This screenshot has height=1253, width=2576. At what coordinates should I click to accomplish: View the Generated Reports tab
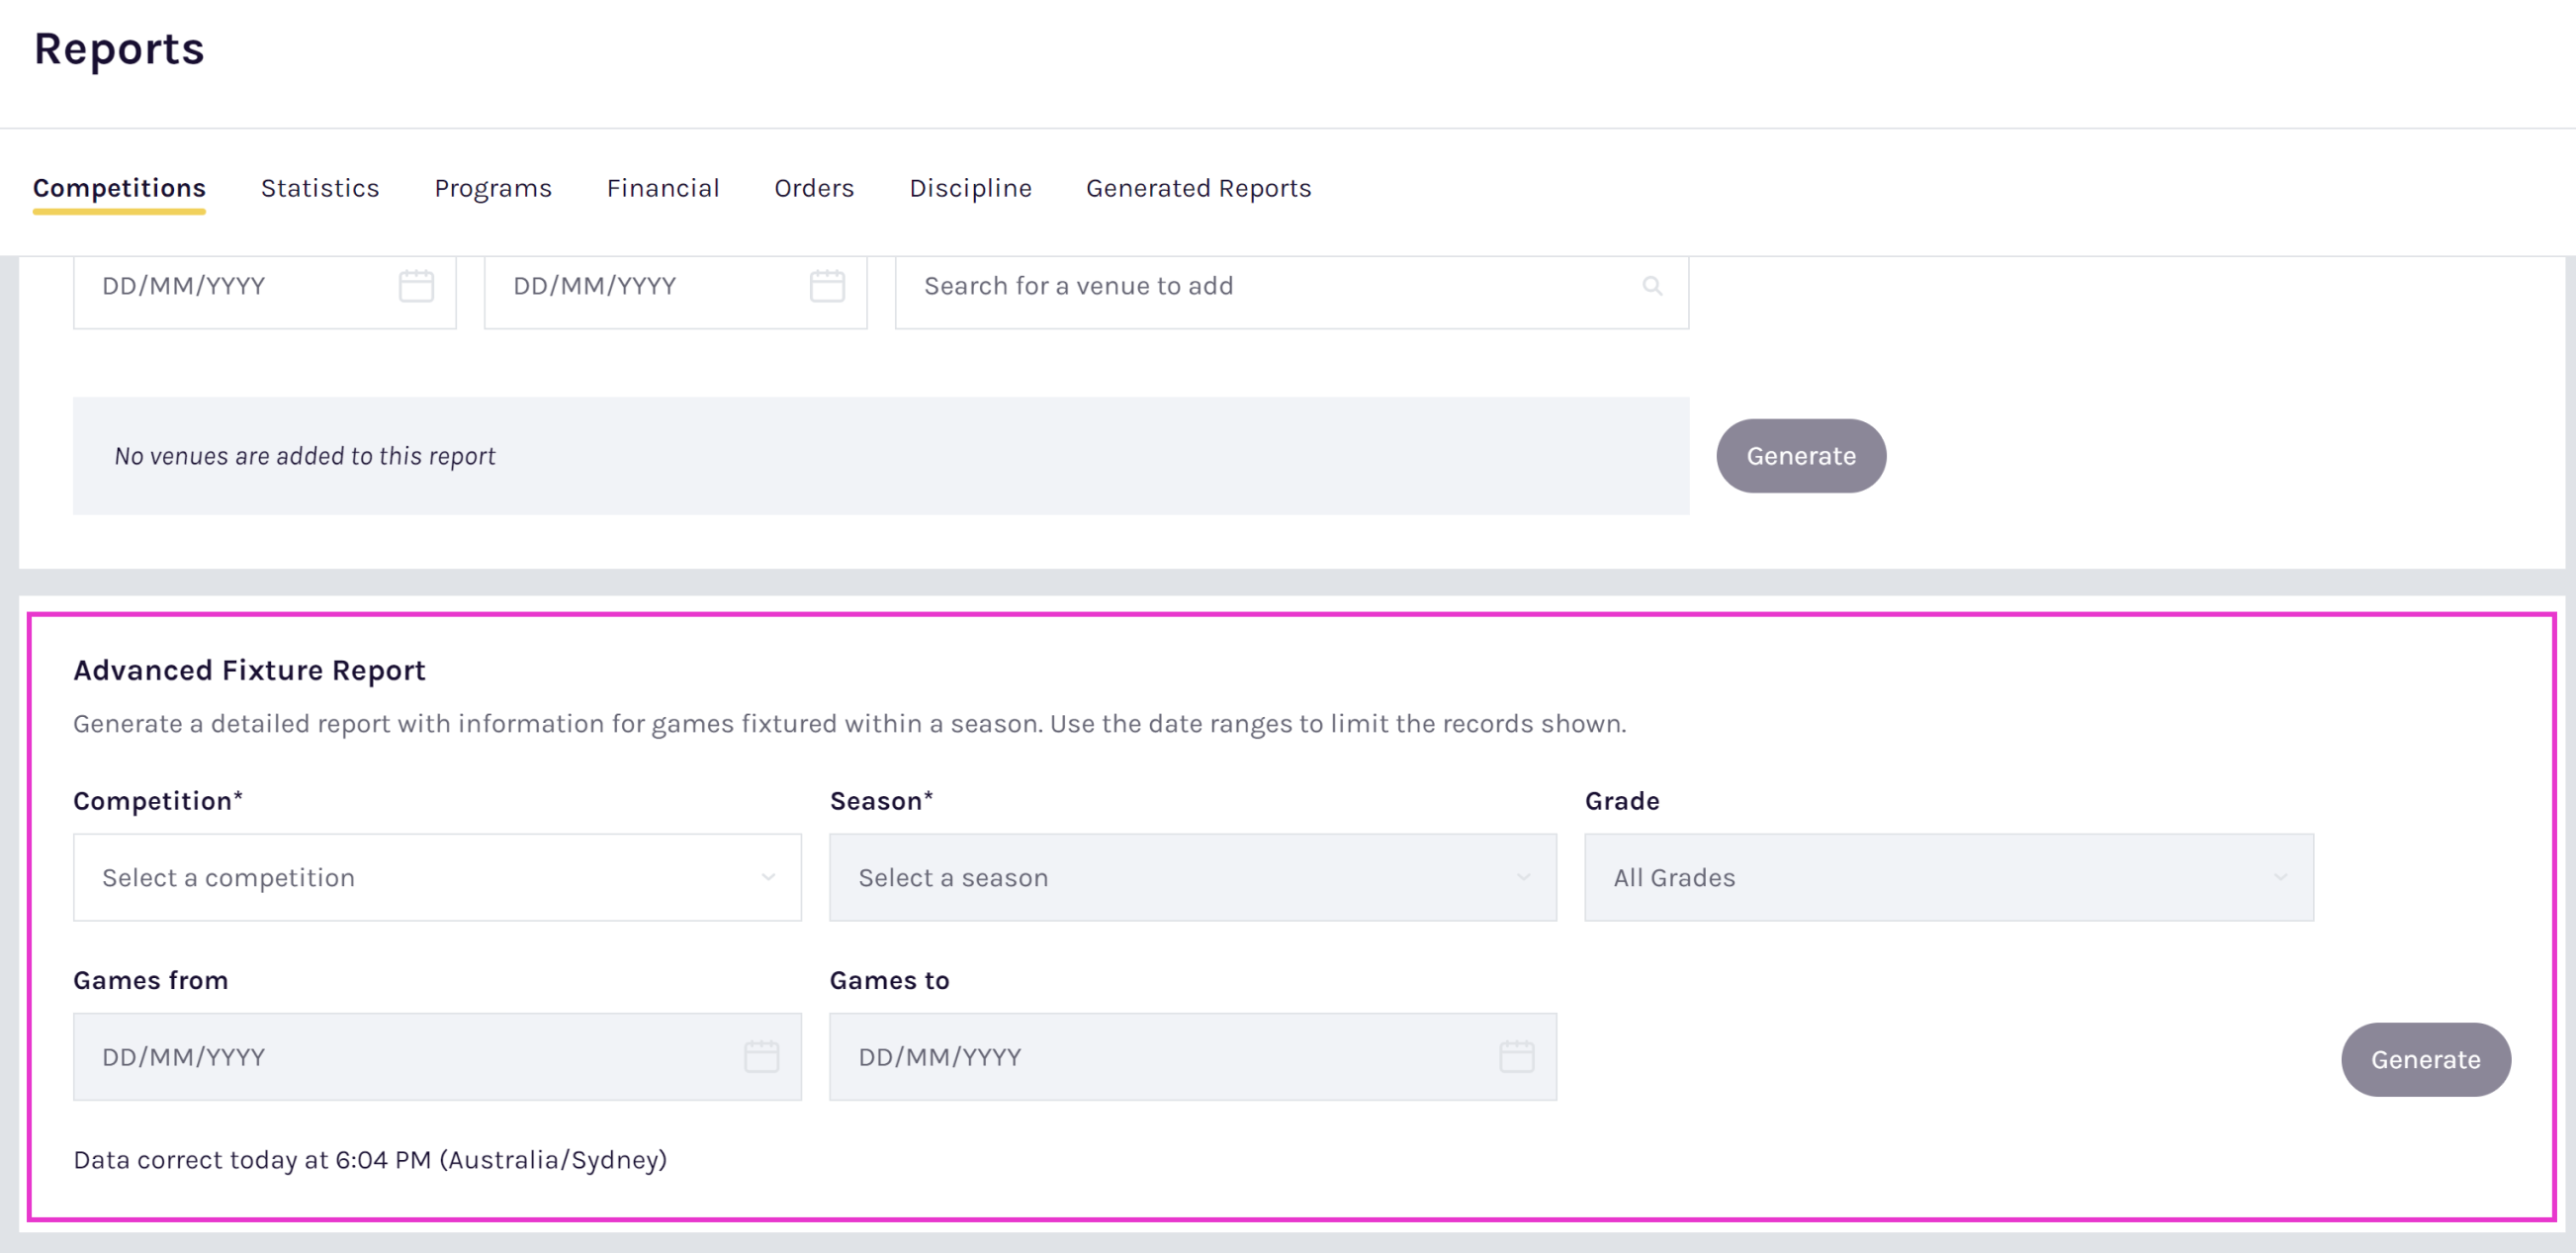pos(1198,188)
